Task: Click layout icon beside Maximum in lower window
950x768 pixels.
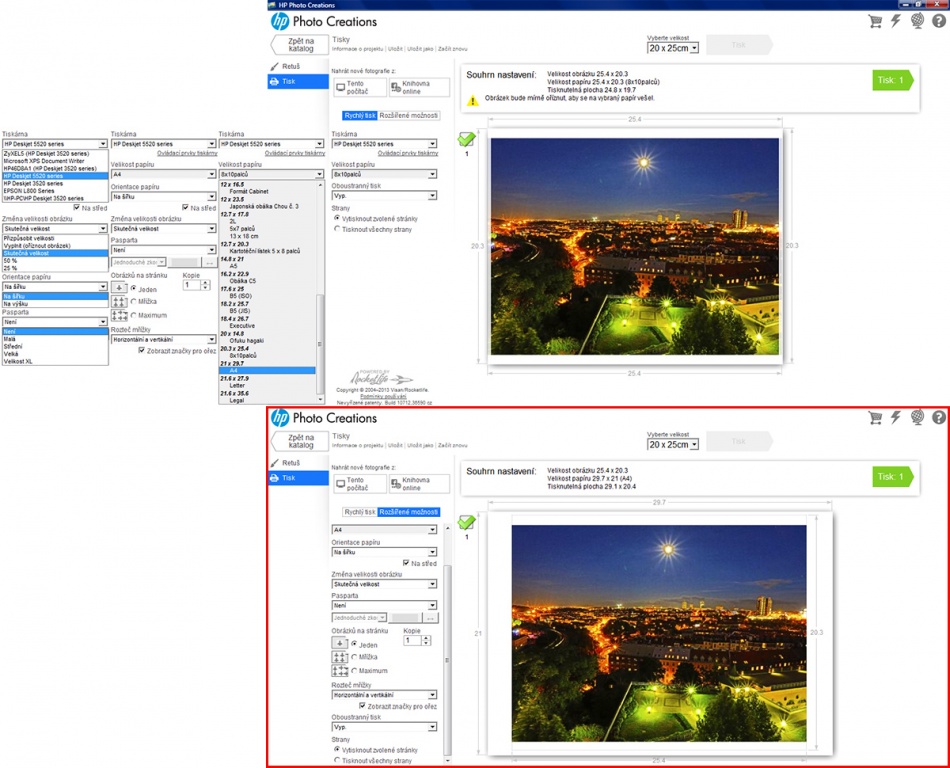Action: pos(340,670)
